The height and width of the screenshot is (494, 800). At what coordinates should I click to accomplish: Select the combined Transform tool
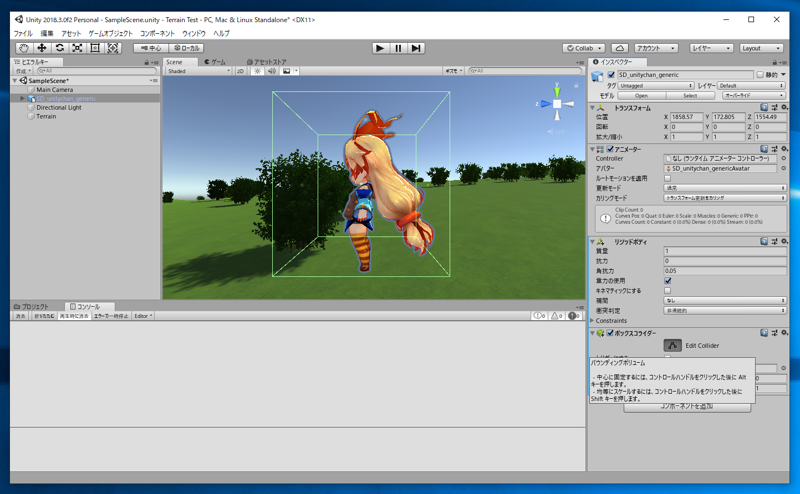coord(113,48)
